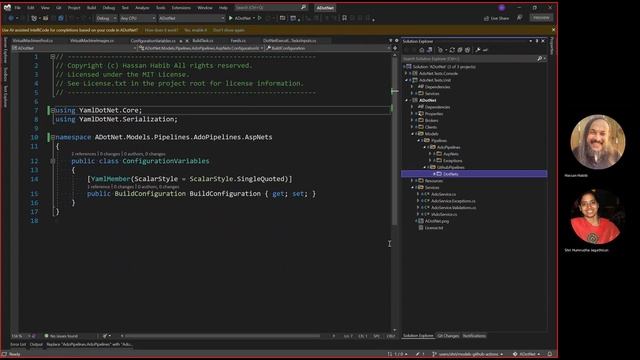The height and width of the screenshot is (360, 640).
Task: Collapse the using directives region on line 7
Action: point(53,110)
